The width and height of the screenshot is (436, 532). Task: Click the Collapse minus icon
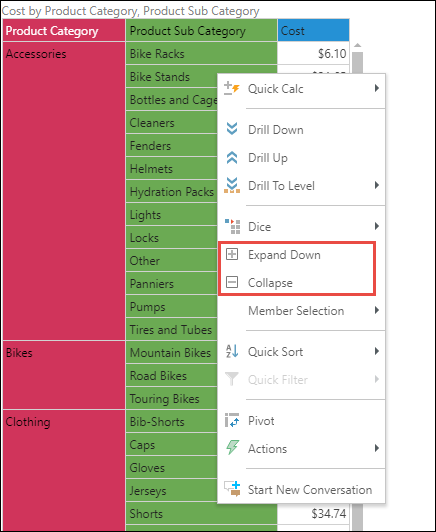(x=232, y=282)
